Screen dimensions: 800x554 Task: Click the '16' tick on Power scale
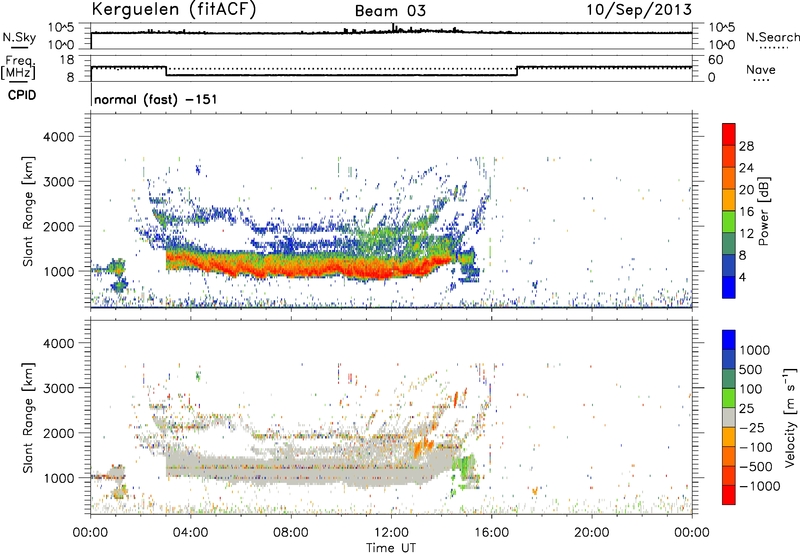[746, 212]
